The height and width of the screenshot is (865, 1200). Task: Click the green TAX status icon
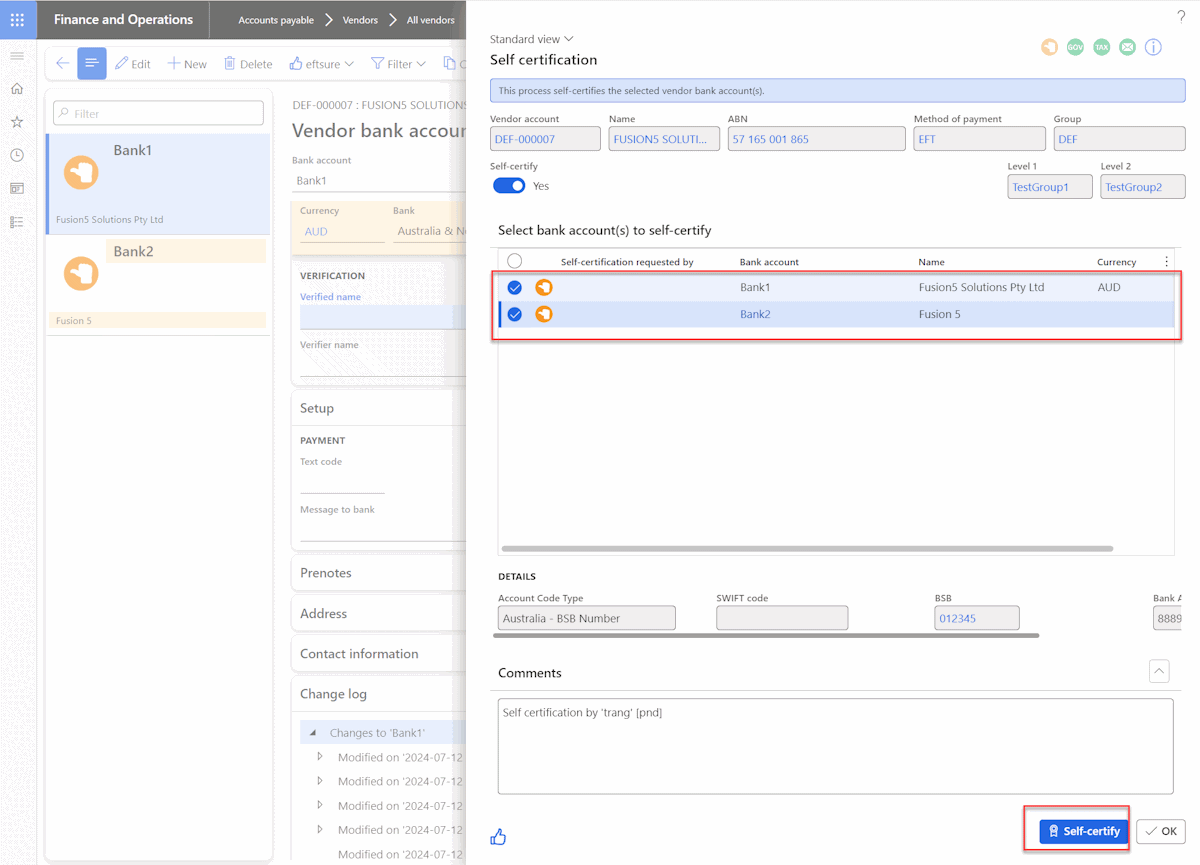click(1101, 47)
